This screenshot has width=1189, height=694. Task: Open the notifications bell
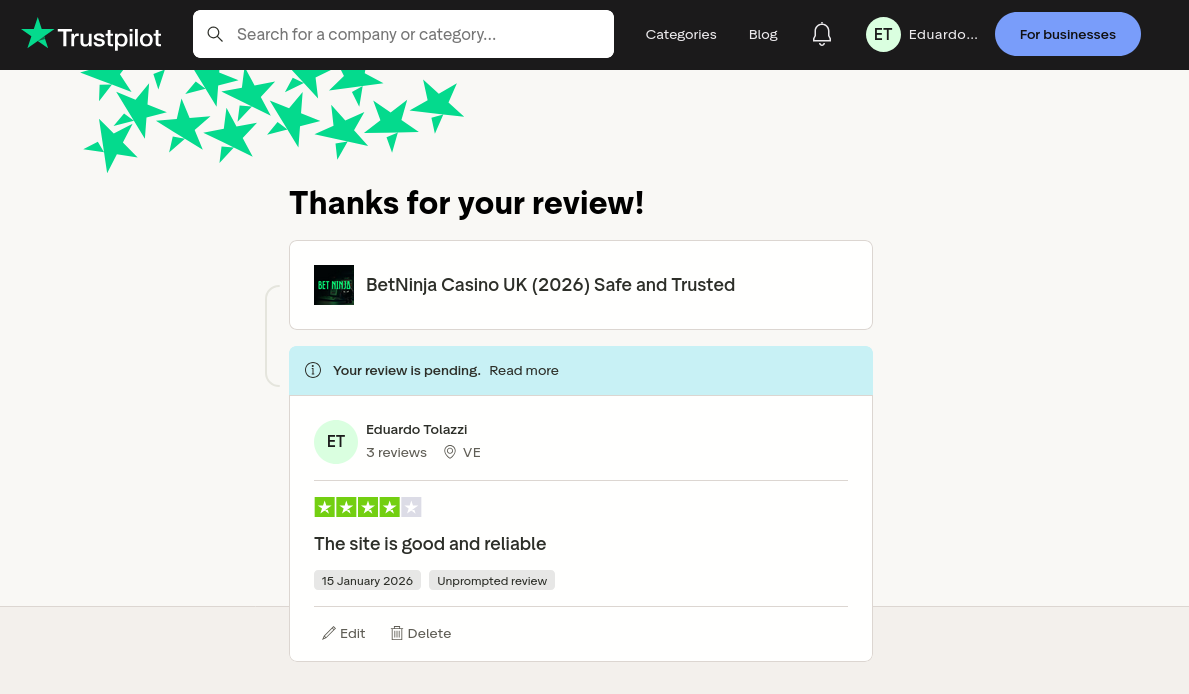coord(822,34)
